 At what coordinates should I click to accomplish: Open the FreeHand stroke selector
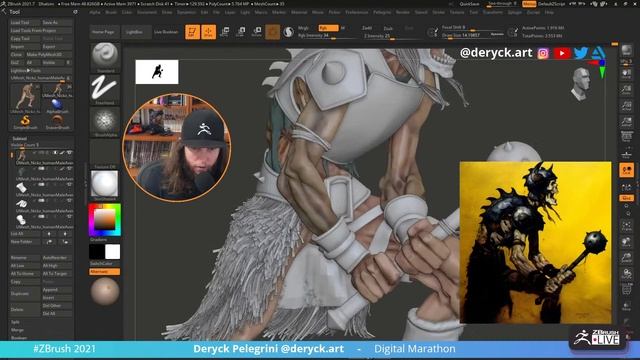click(x=105, y=90)
